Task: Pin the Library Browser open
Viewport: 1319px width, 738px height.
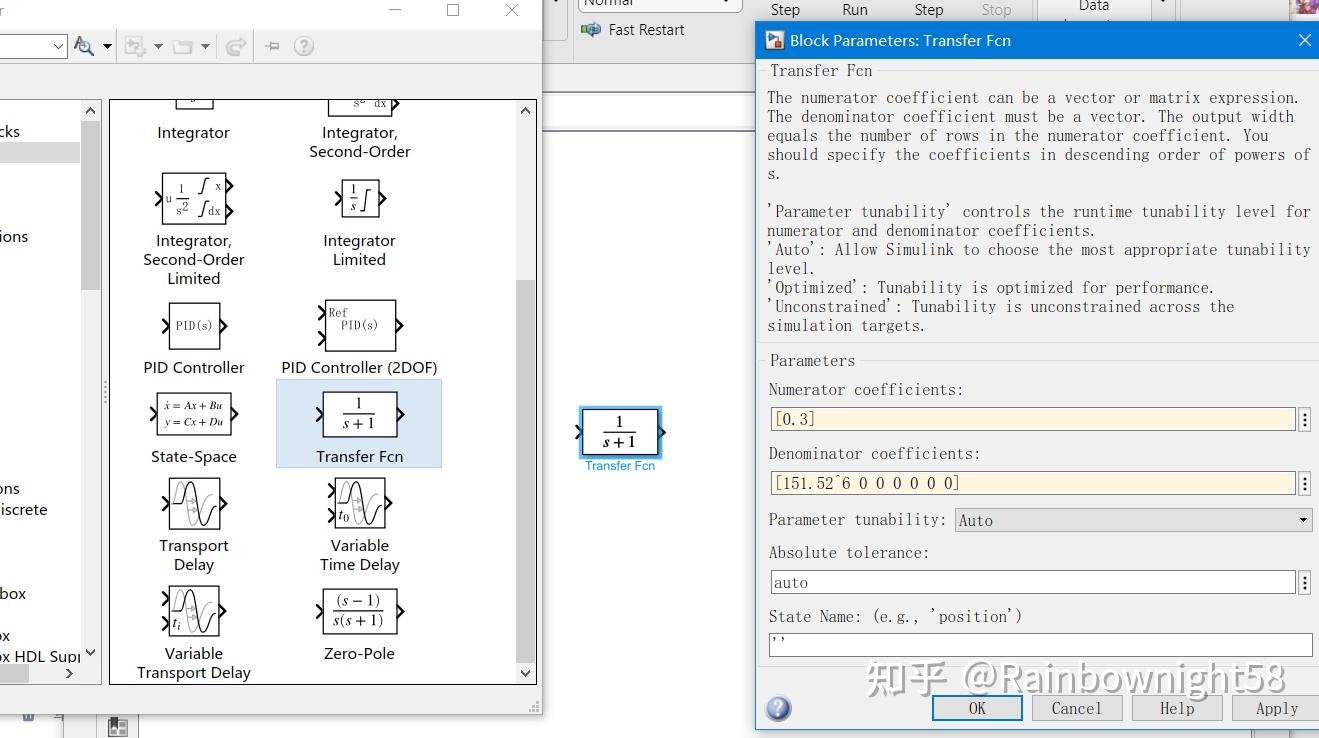Action: pyautogui.click(x=271, y=45)
